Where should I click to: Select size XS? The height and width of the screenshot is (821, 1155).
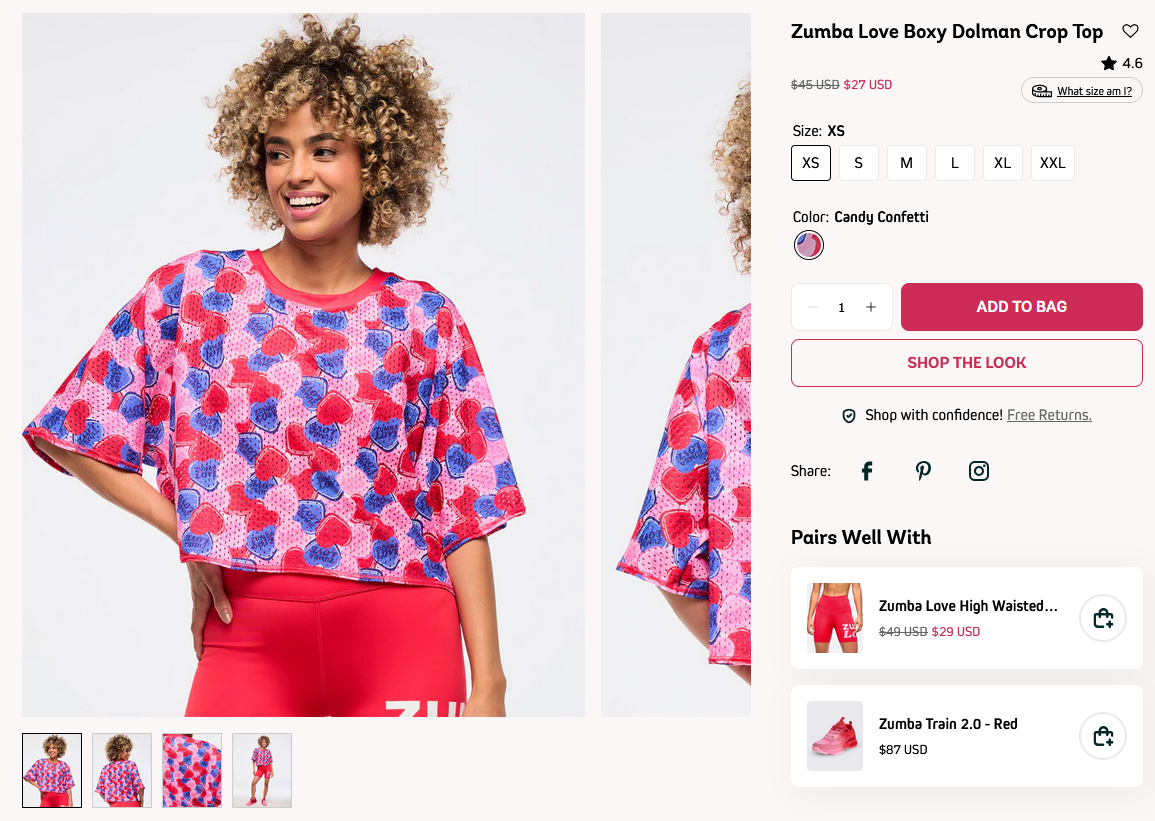click(811, 163)
